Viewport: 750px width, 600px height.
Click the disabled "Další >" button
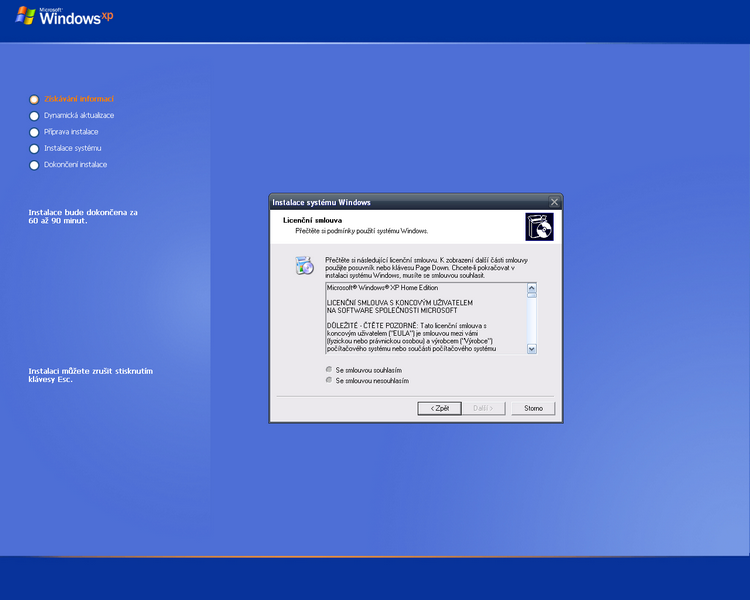[483, 408]
